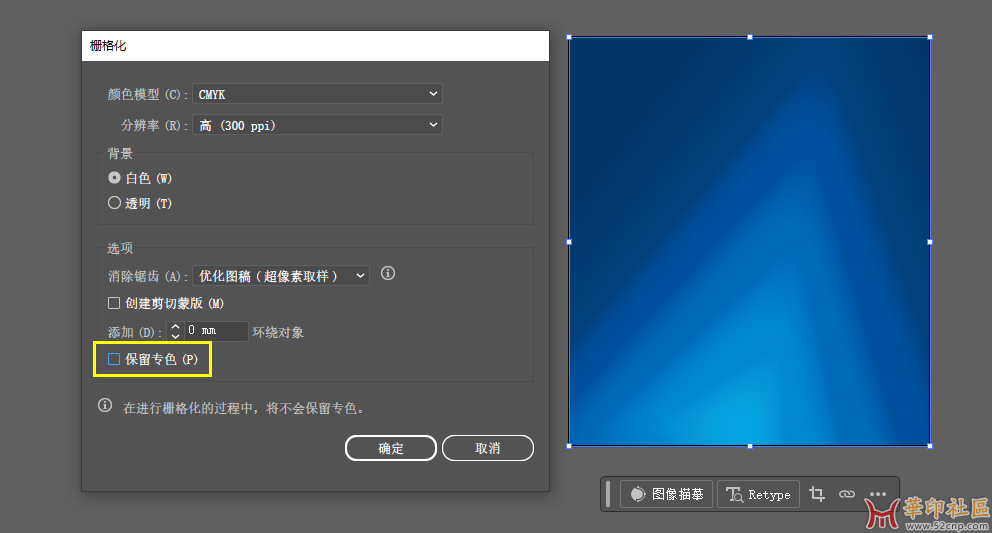This screenshot has width=992, height=533.
Task: Select the 白色 (W) background radio button
Action: [114, 178]
